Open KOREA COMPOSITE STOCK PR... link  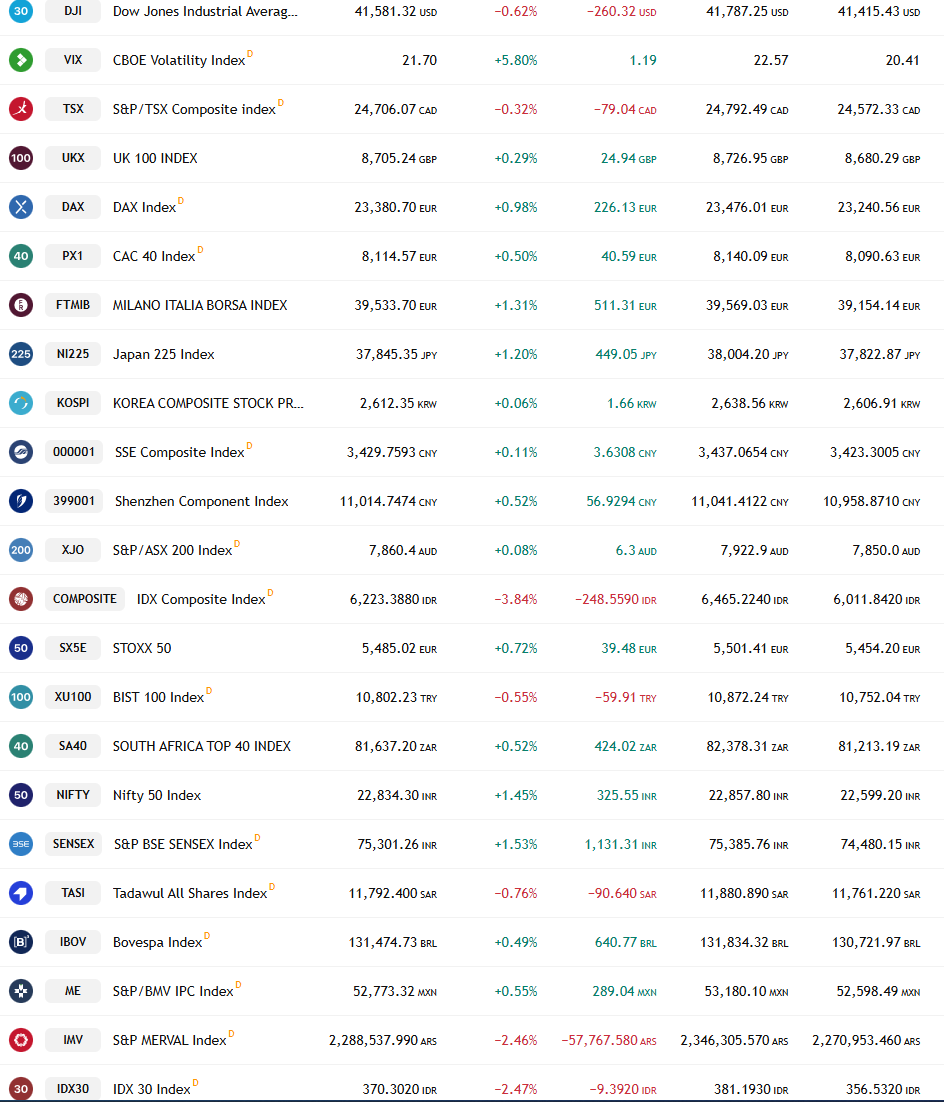click(x=208, y=403)
